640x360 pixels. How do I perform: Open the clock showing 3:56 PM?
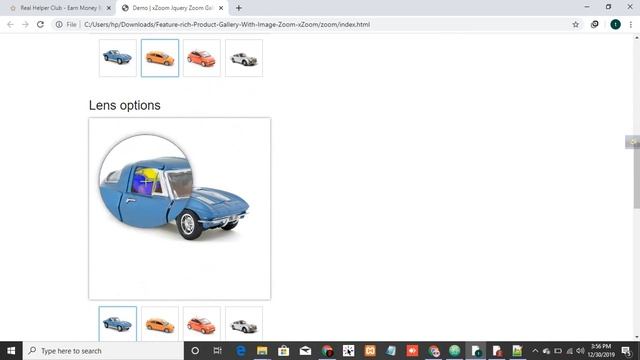pos(601,351)
